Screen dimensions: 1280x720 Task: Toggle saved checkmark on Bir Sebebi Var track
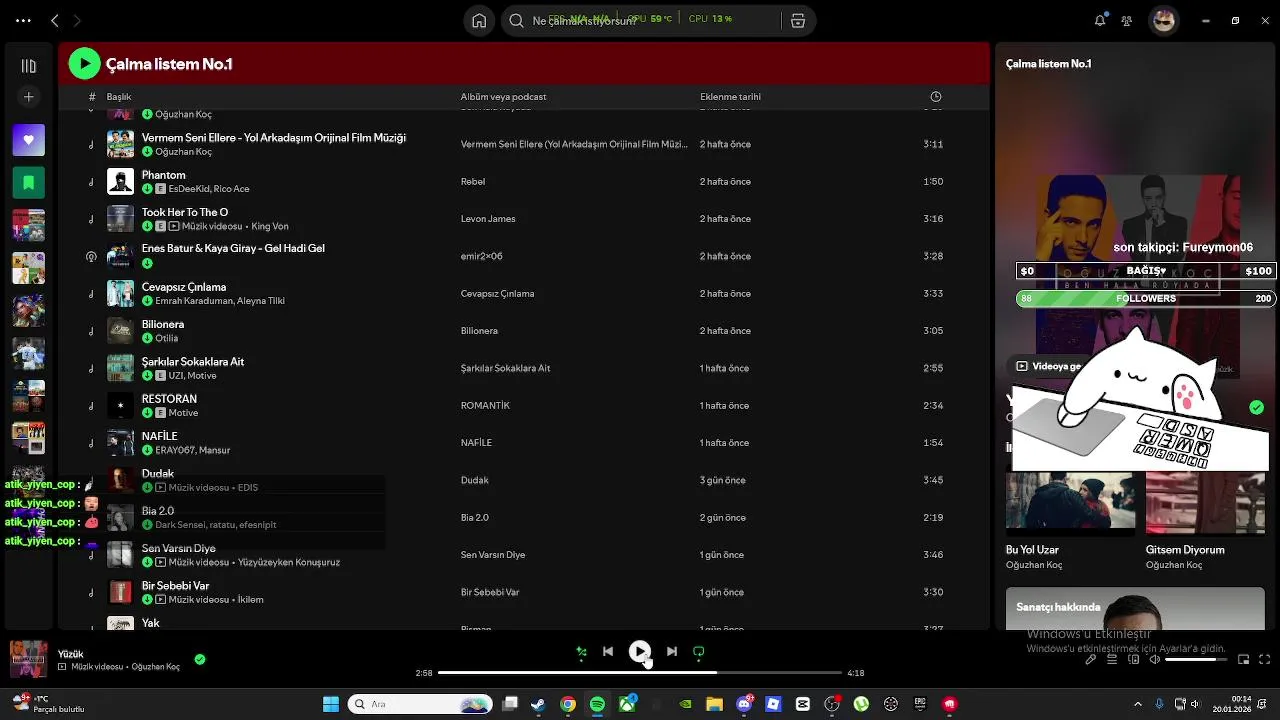[147, 600]
